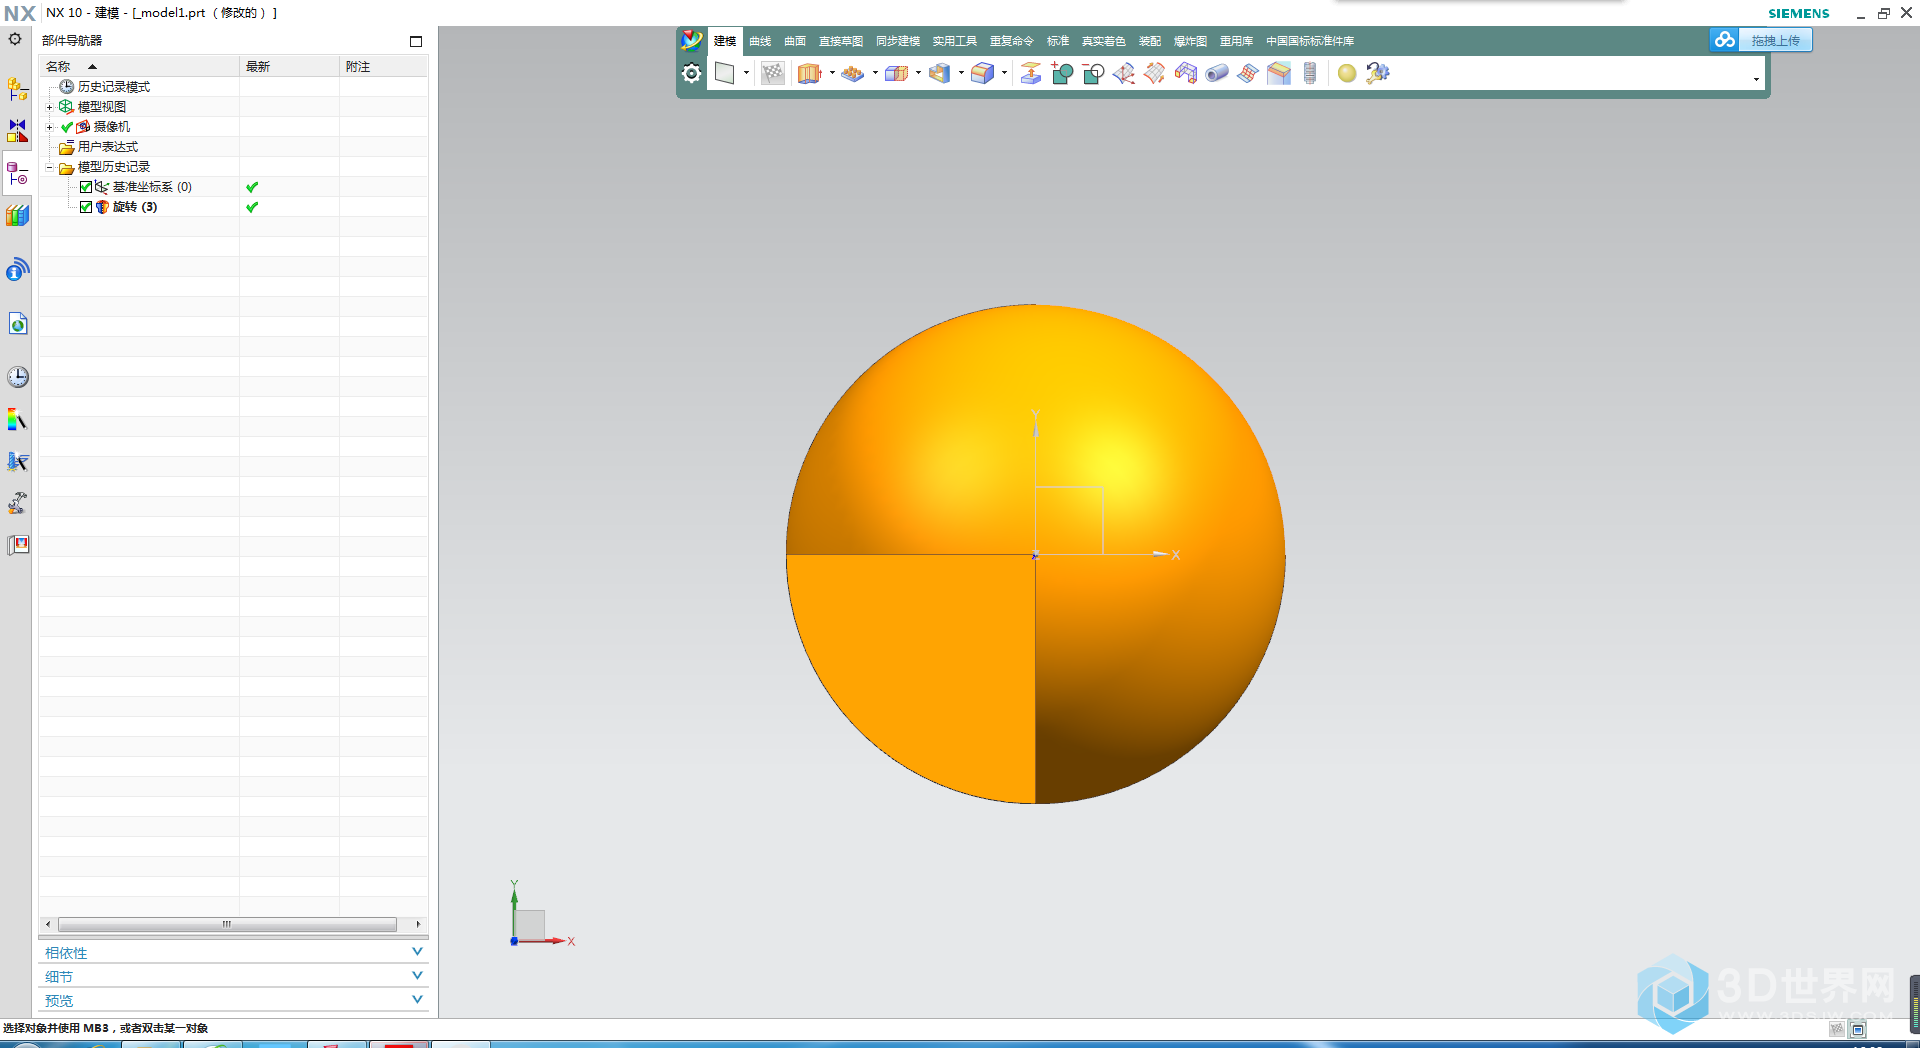Sort by the 名称 column header
Viewport: 1920px width, 1048px height.
pos(139,66)
